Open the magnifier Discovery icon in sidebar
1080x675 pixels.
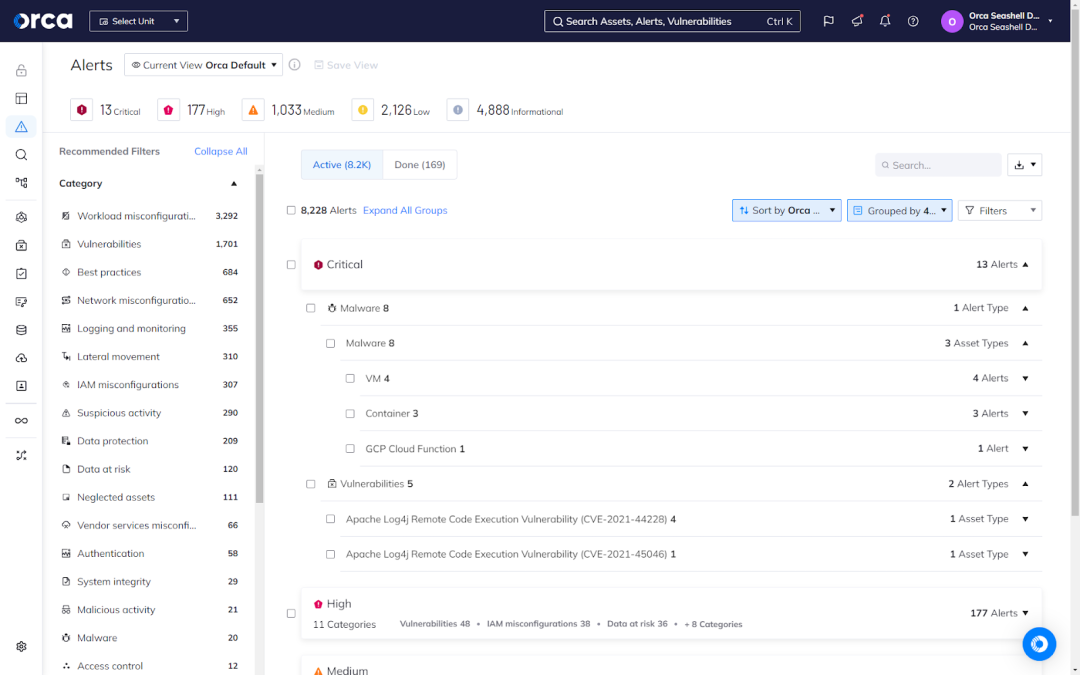coord(21,155)
